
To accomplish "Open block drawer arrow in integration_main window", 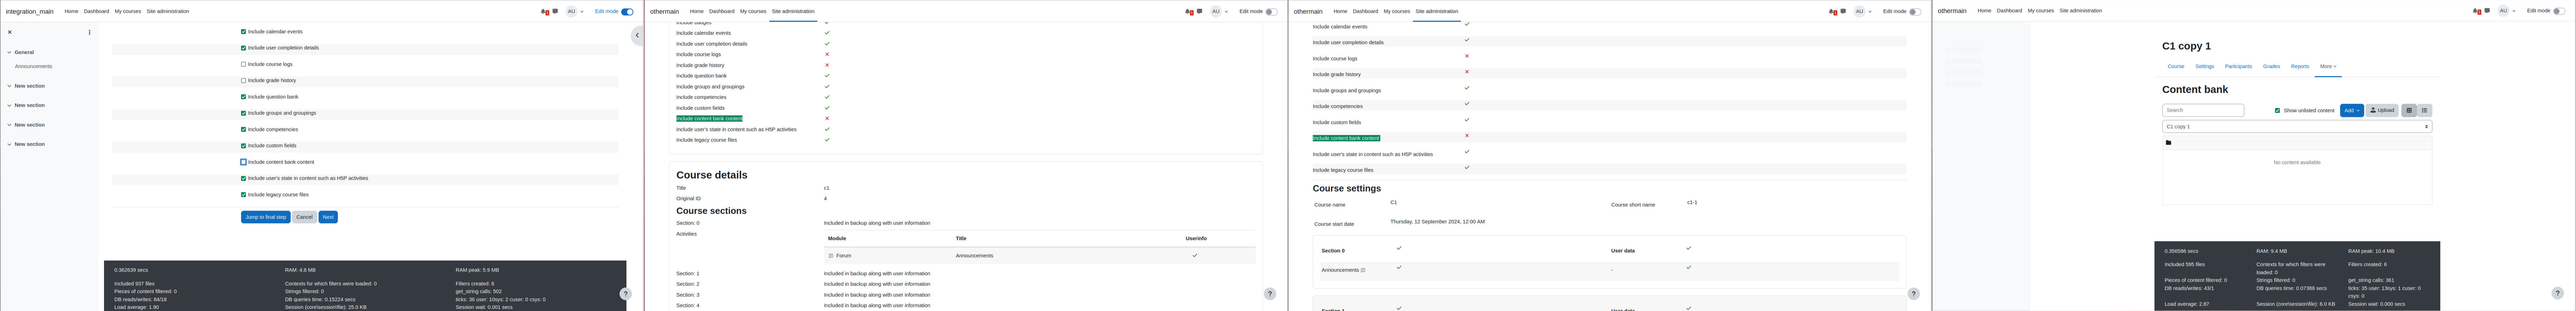I will pos(637,35).
